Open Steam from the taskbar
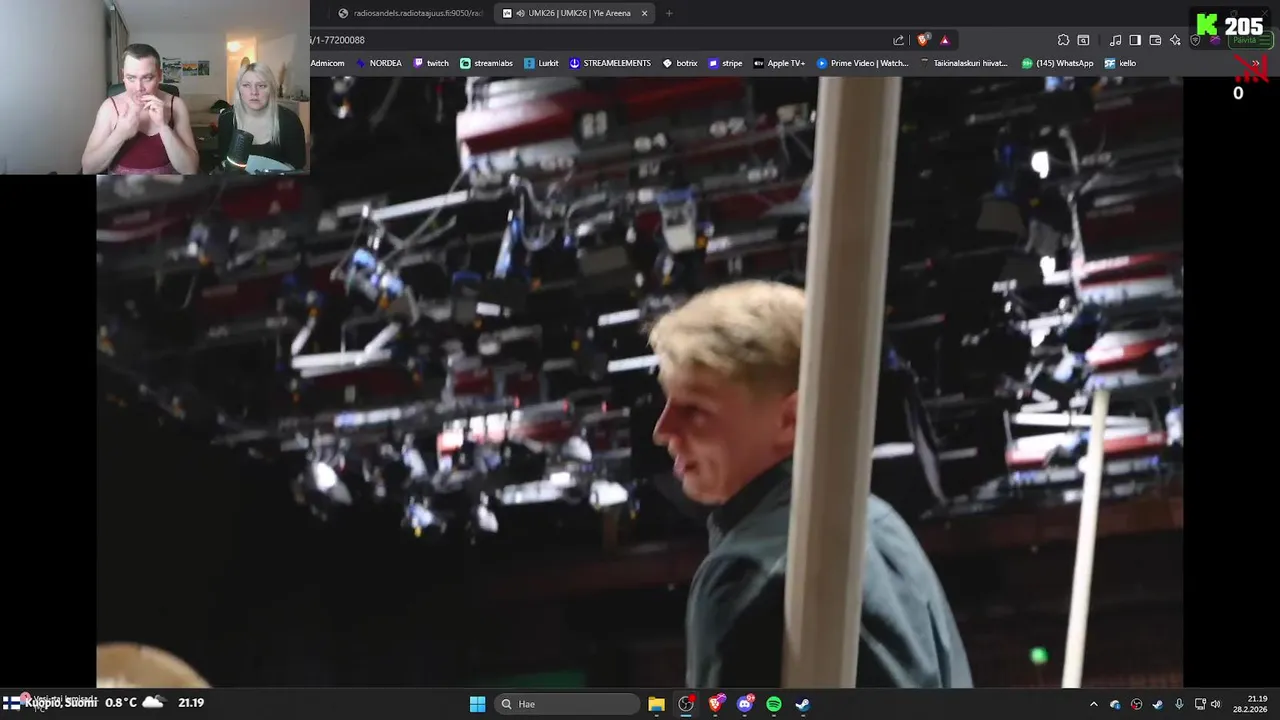 (x=802, y=704)
